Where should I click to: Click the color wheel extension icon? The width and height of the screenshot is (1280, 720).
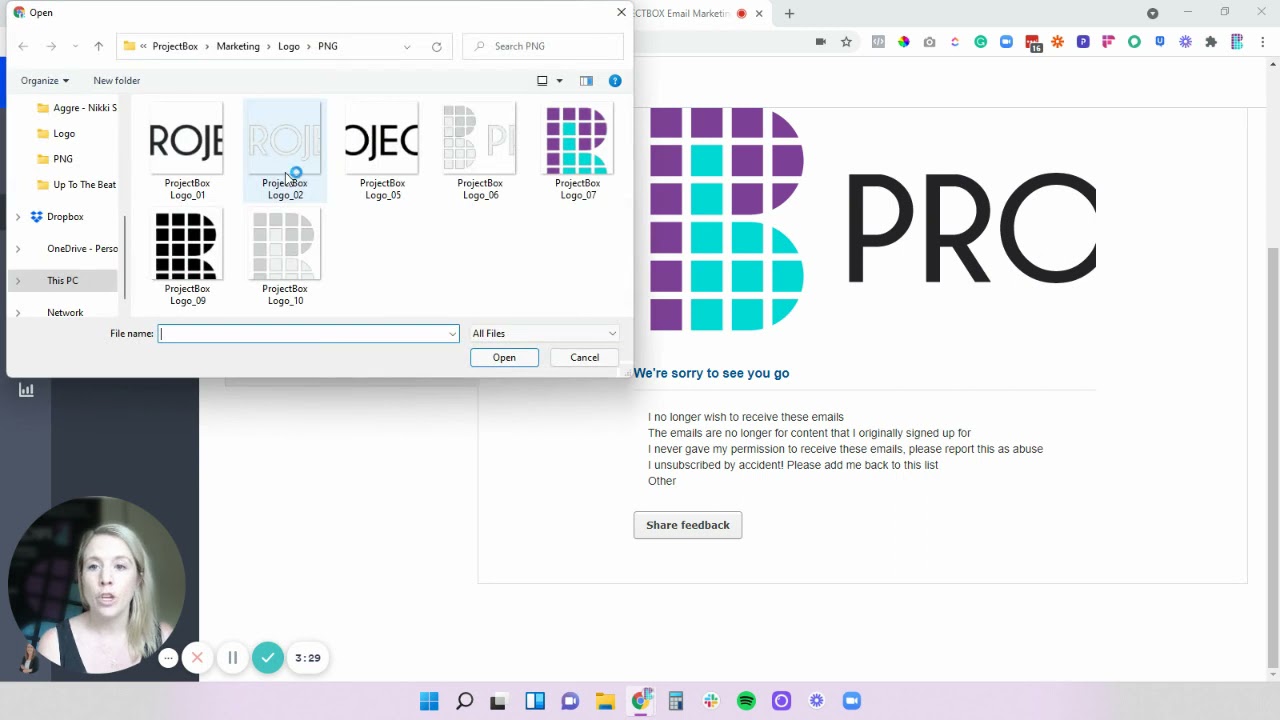click(904, 42)
